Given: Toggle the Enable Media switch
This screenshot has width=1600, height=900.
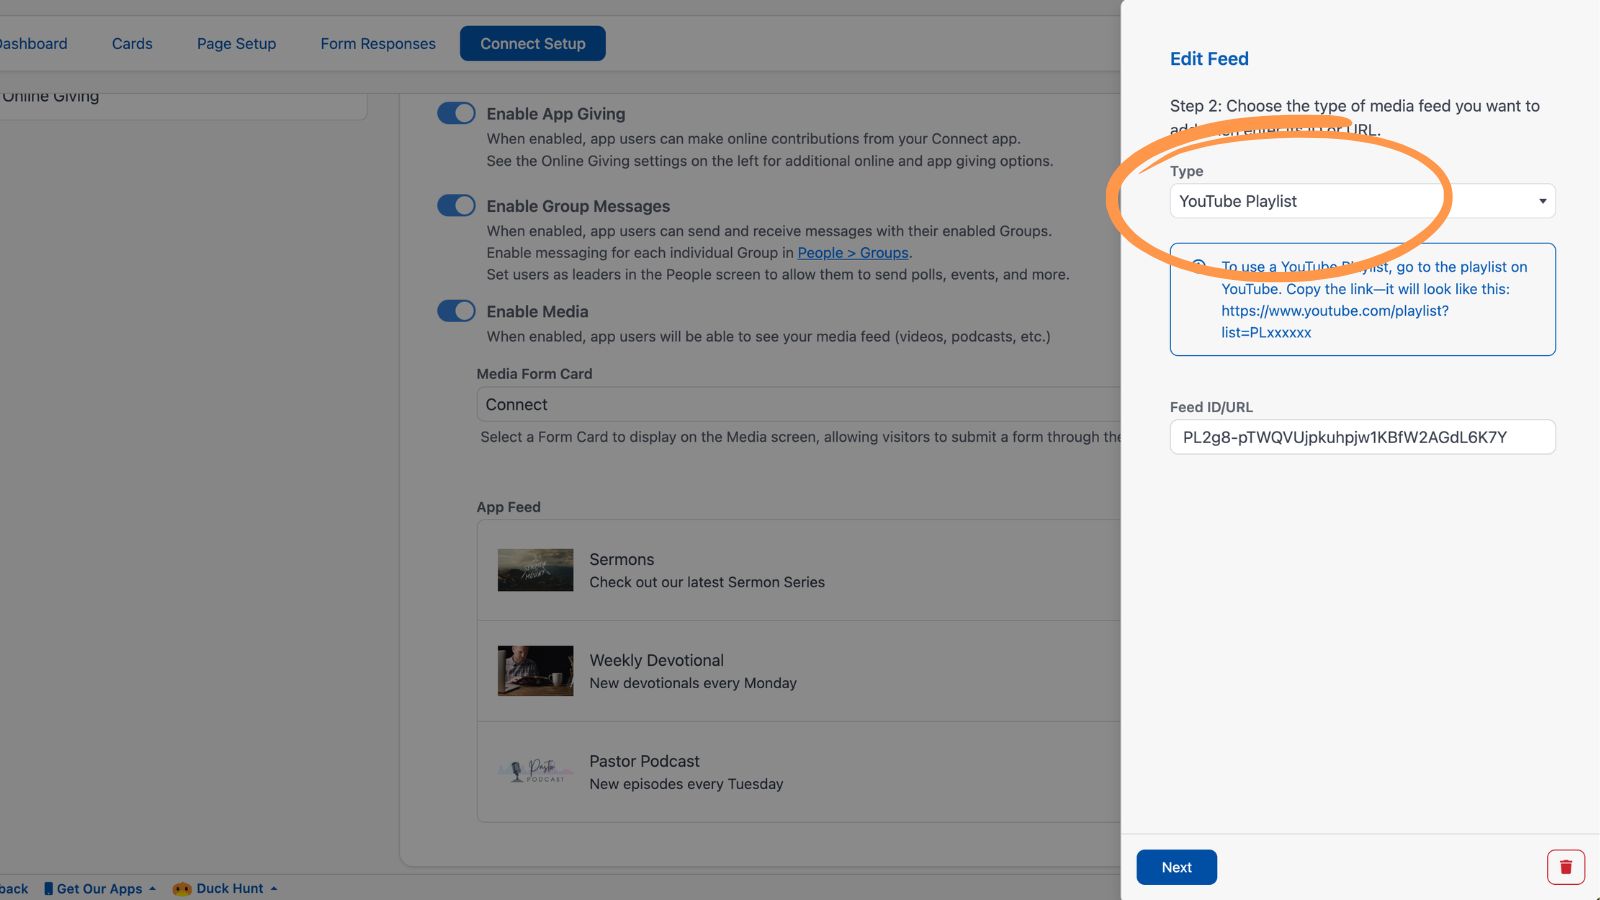Looking at the screenshot, I should pyautogui.click(x=456, y=311).
